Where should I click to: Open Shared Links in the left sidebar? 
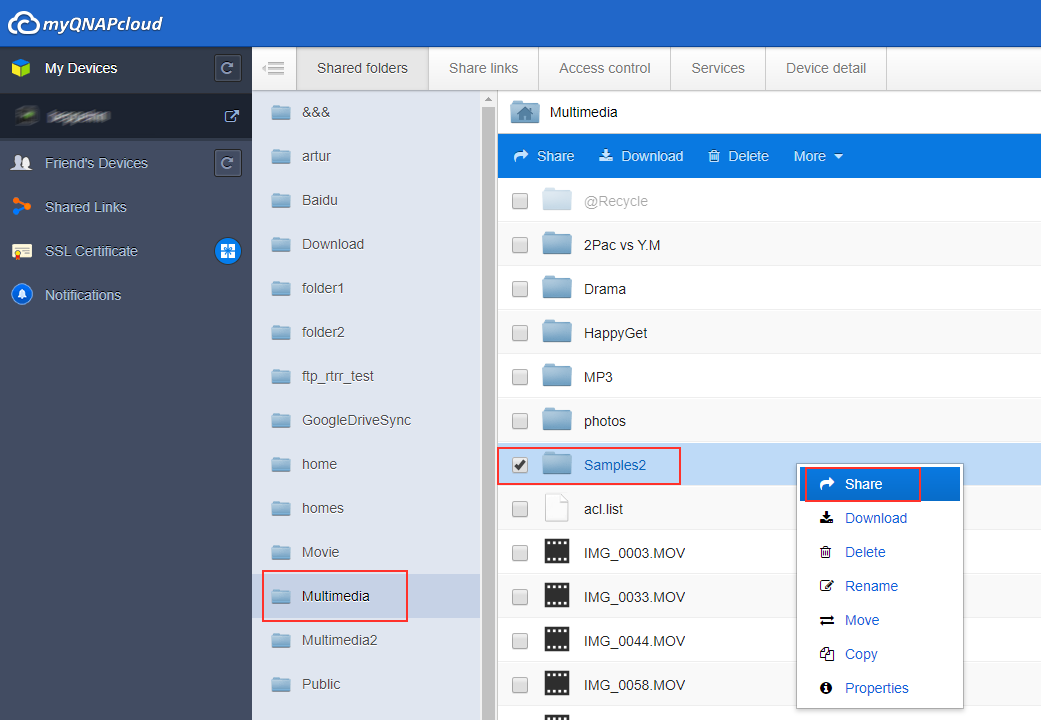[x=85, y=207]
